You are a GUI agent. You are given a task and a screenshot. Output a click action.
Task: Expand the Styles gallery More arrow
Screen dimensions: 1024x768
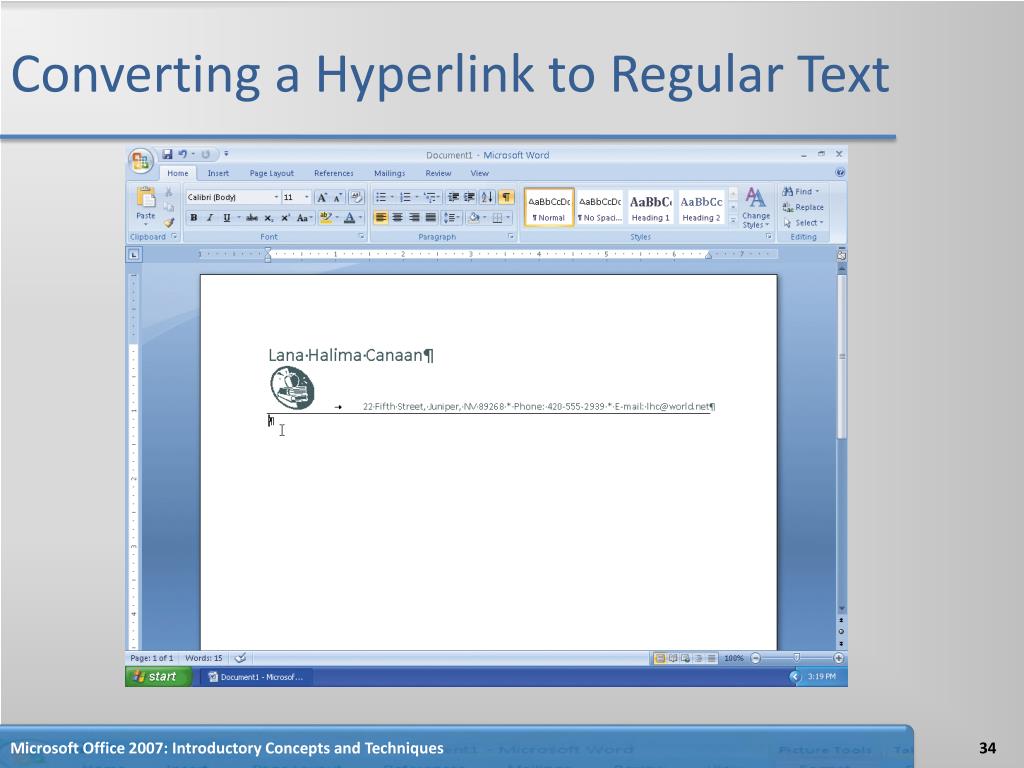pos(733,221)
